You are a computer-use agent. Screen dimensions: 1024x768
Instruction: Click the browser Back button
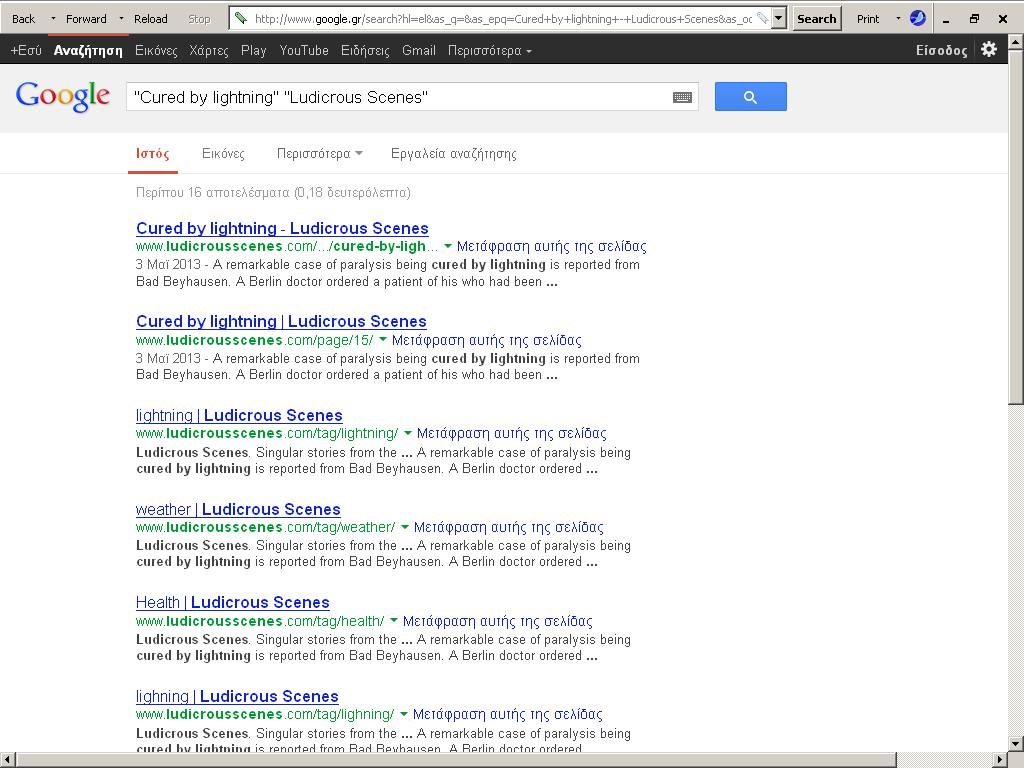[x=24, y=19]
